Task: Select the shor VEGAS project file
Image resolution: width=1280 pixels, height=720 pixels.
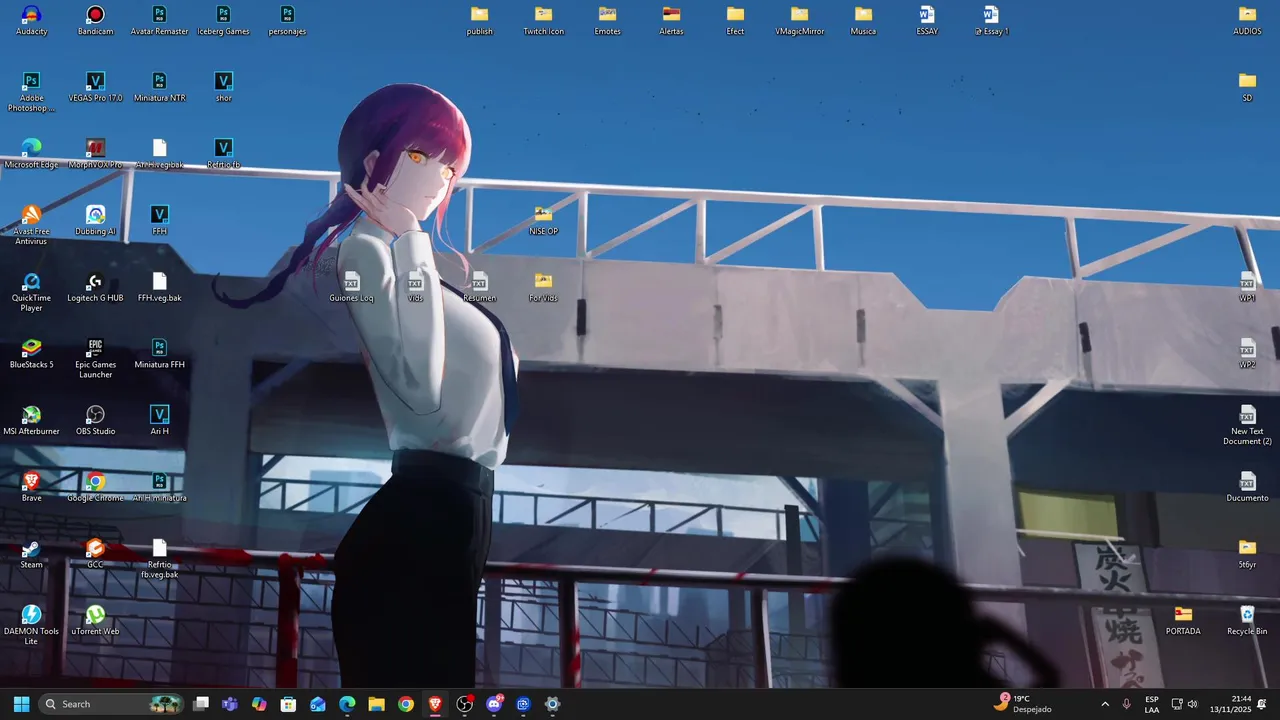Action: (223, 87)
